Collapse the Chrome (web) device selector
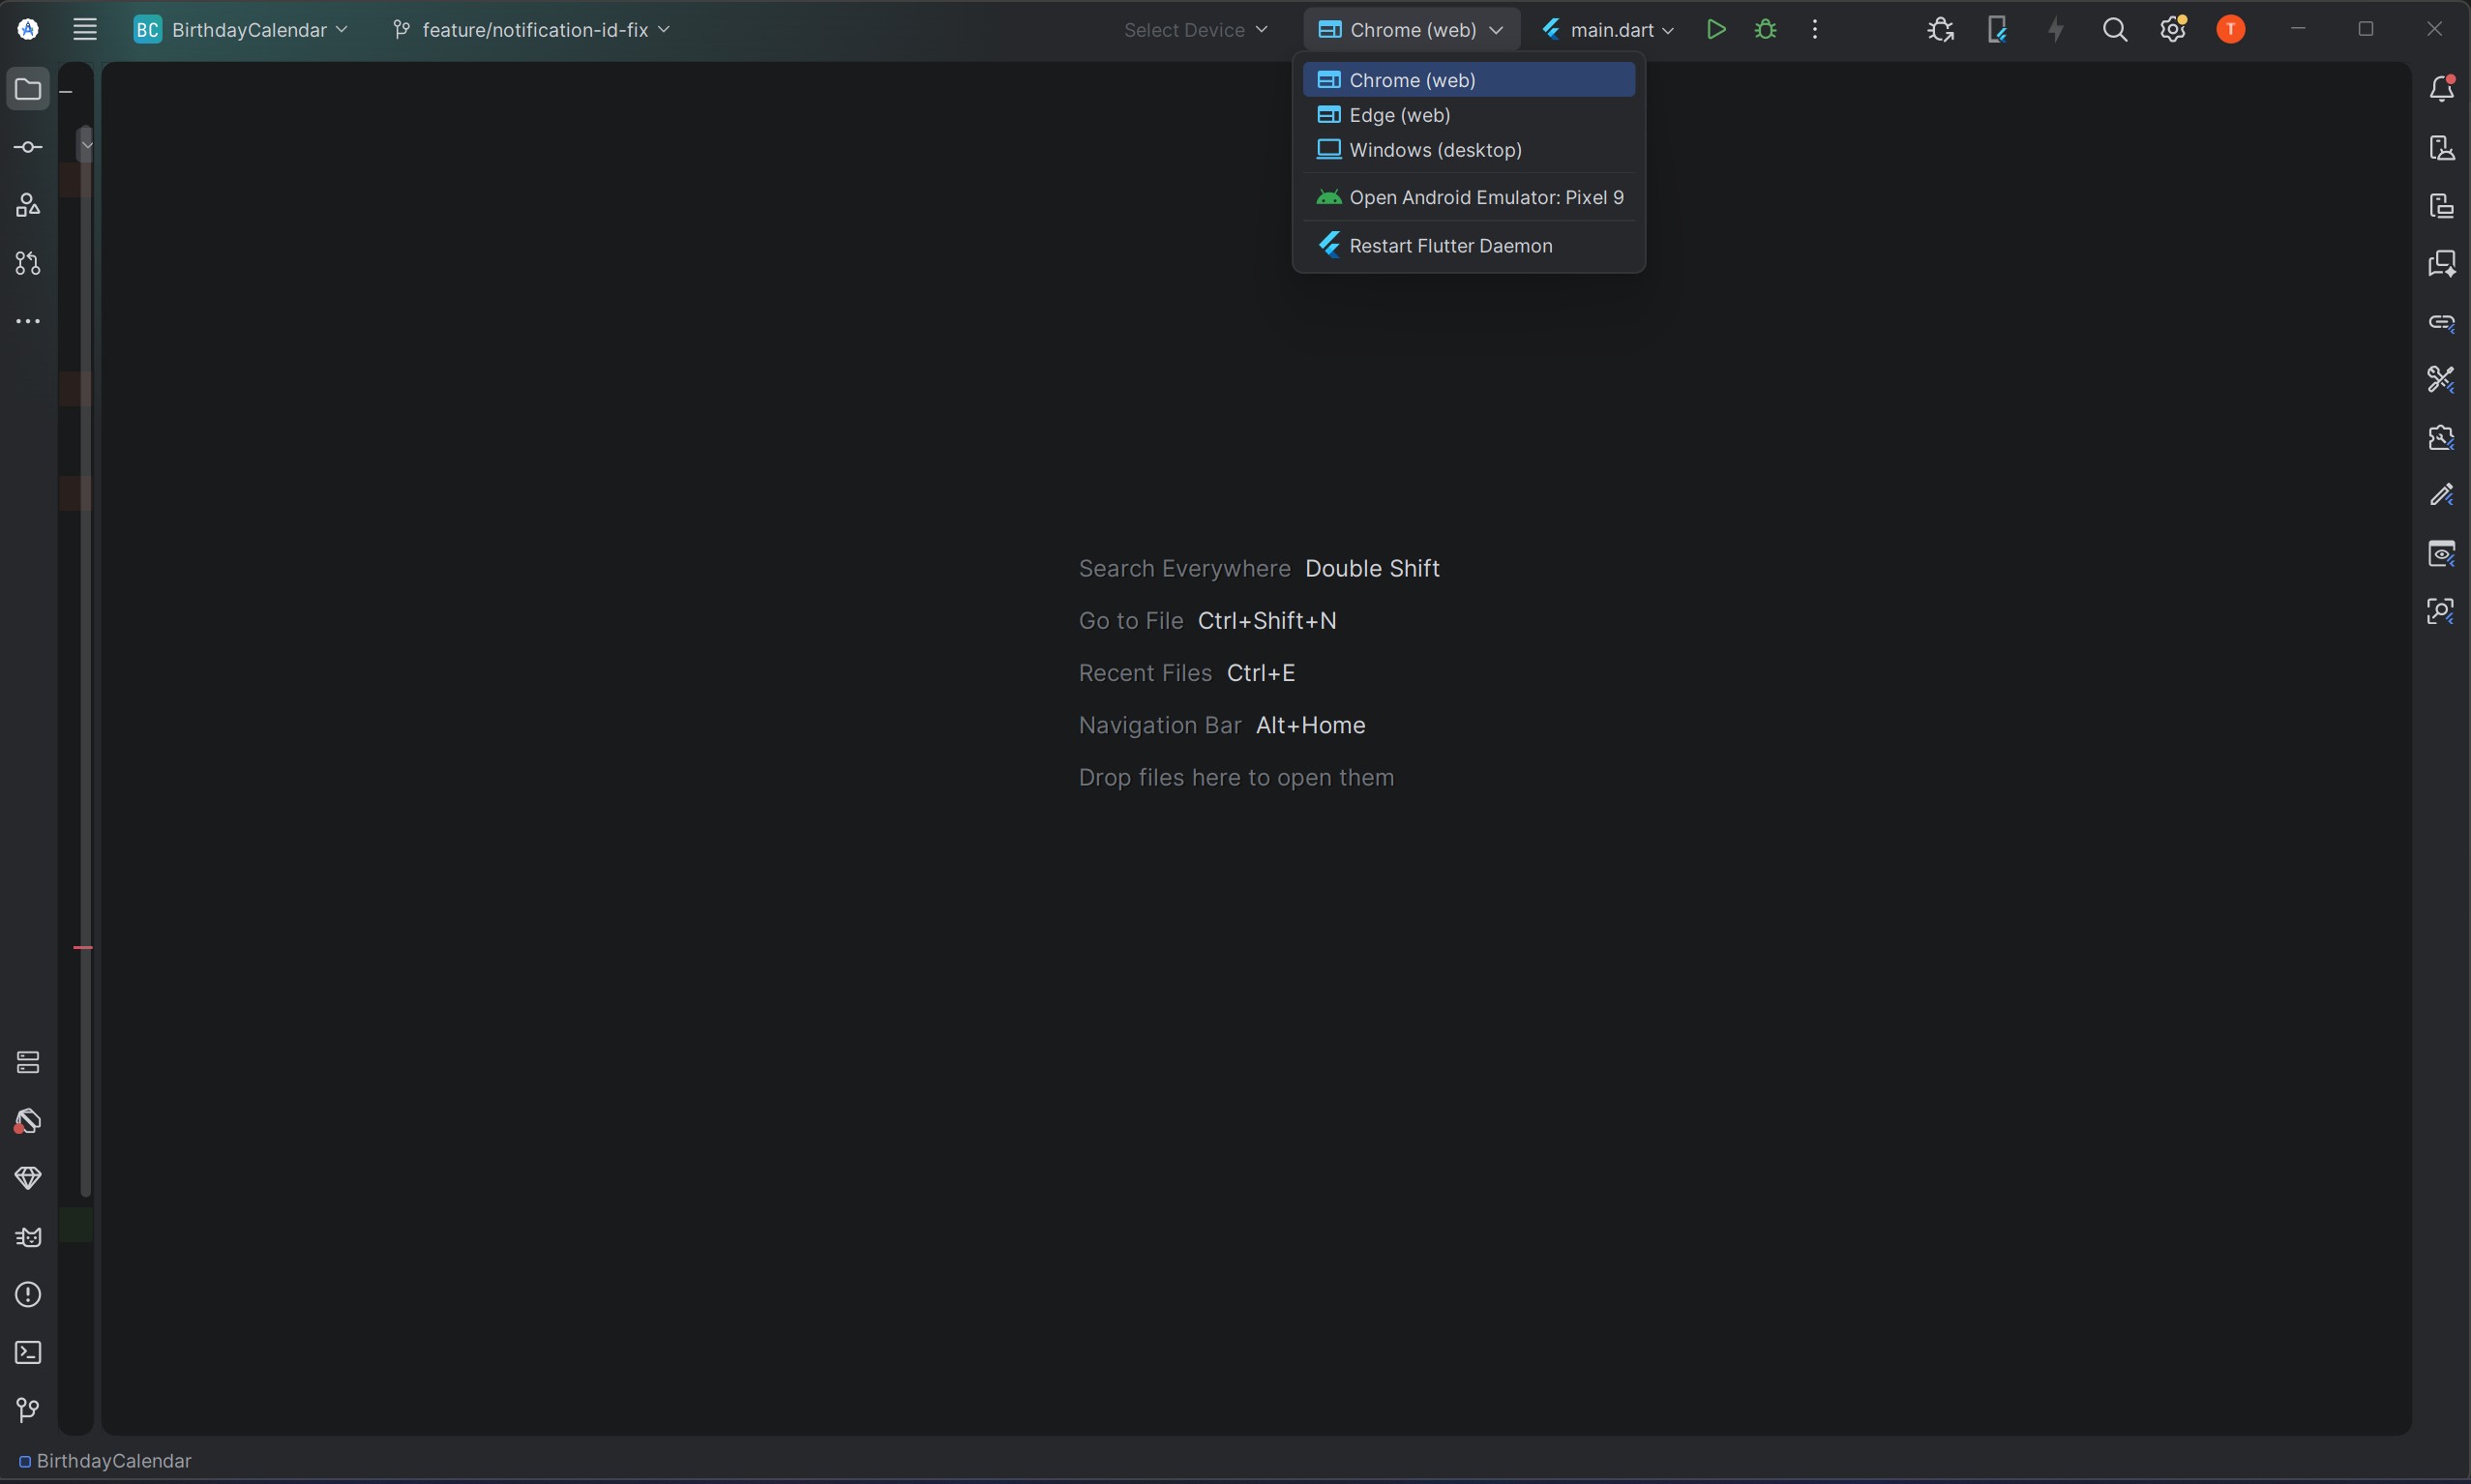The height and width of the screenshot is (1484, 2471). coord(1412,30)
